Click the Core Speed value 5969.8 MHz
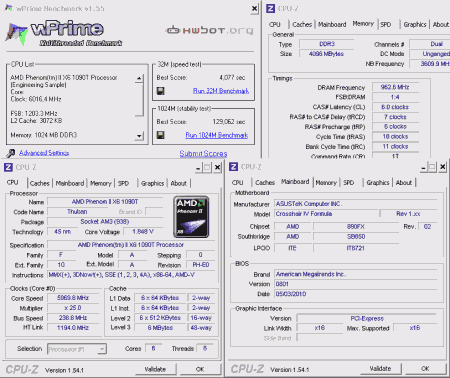The height and width of the screenshot is (378, 450). [73, 298]
